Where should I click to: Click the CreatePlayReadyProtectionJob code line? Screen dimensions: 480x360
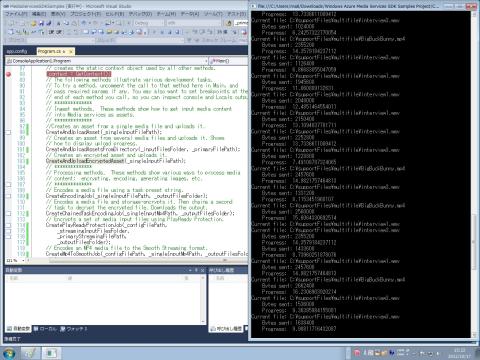click(106, 225)
